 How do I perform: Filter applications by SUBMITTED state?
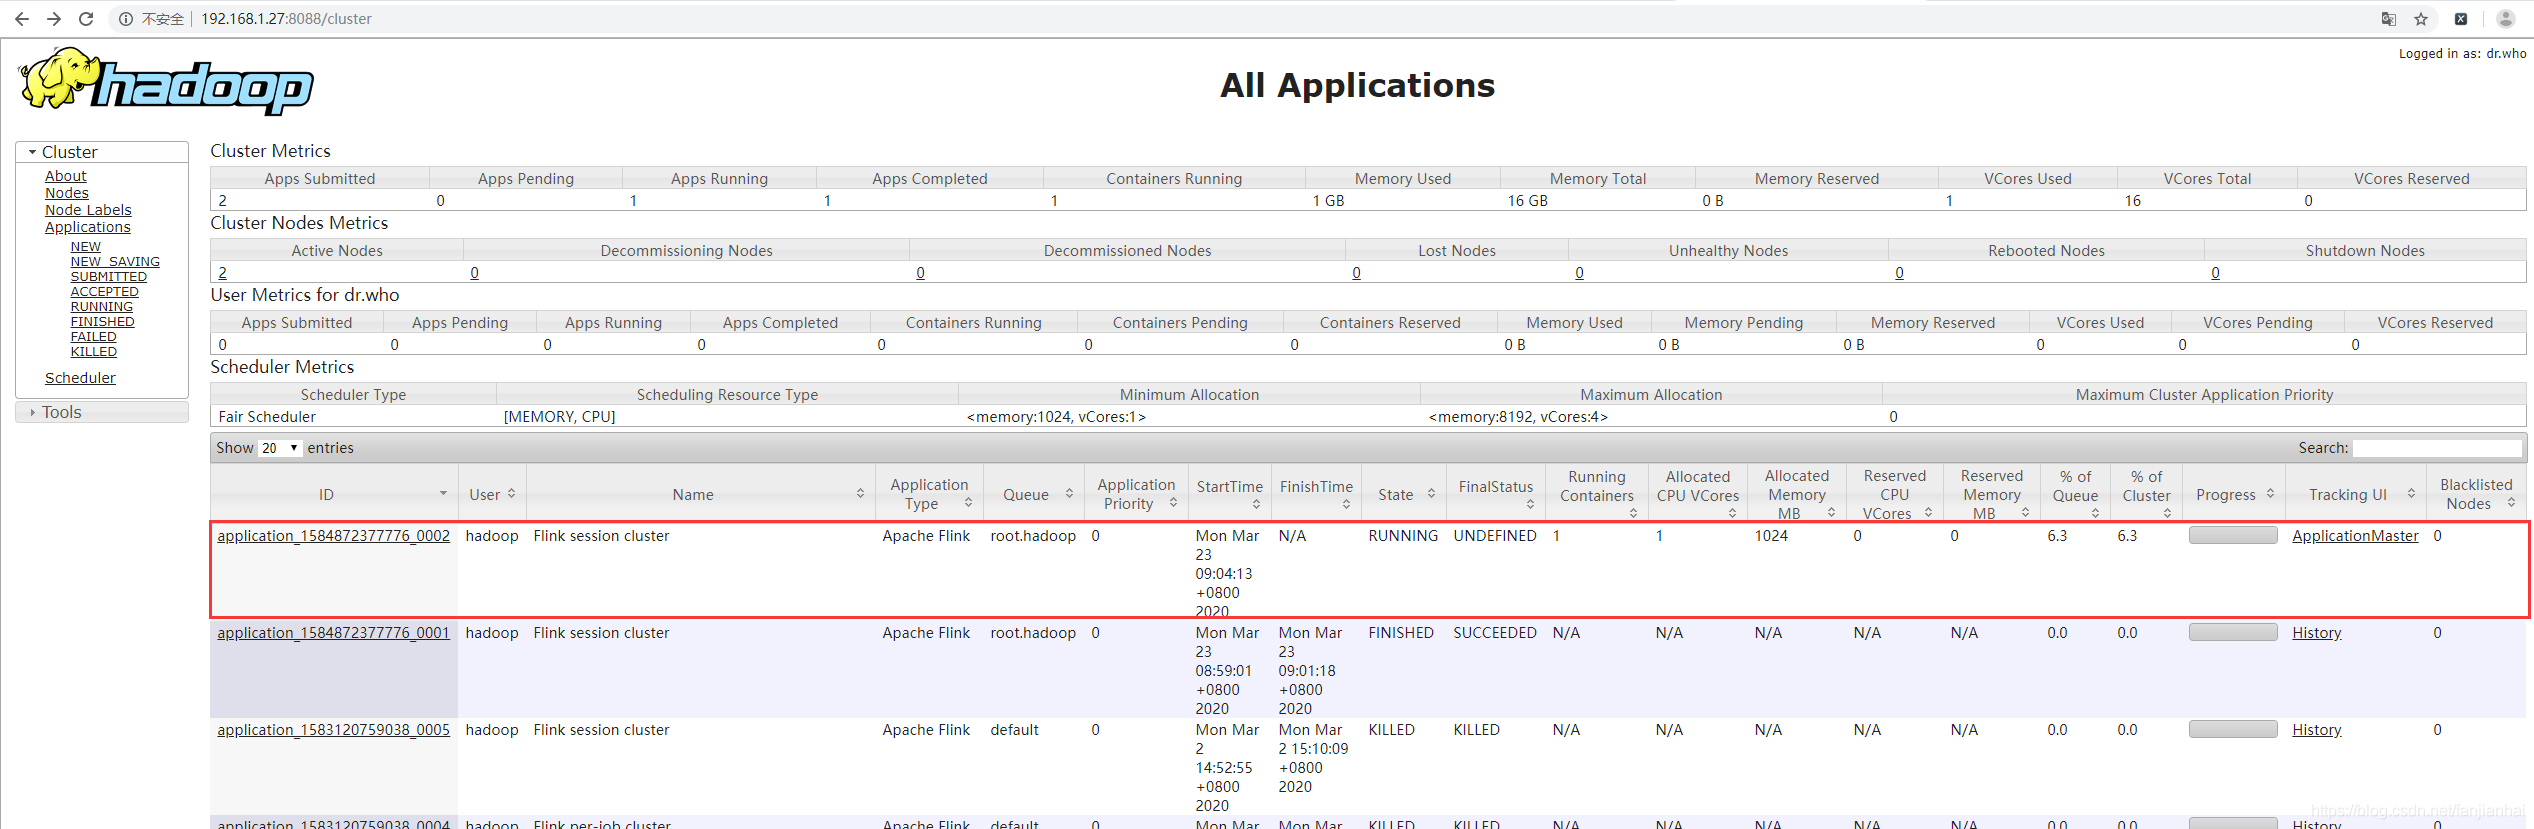pyautogui.click(x=109, y=277)
